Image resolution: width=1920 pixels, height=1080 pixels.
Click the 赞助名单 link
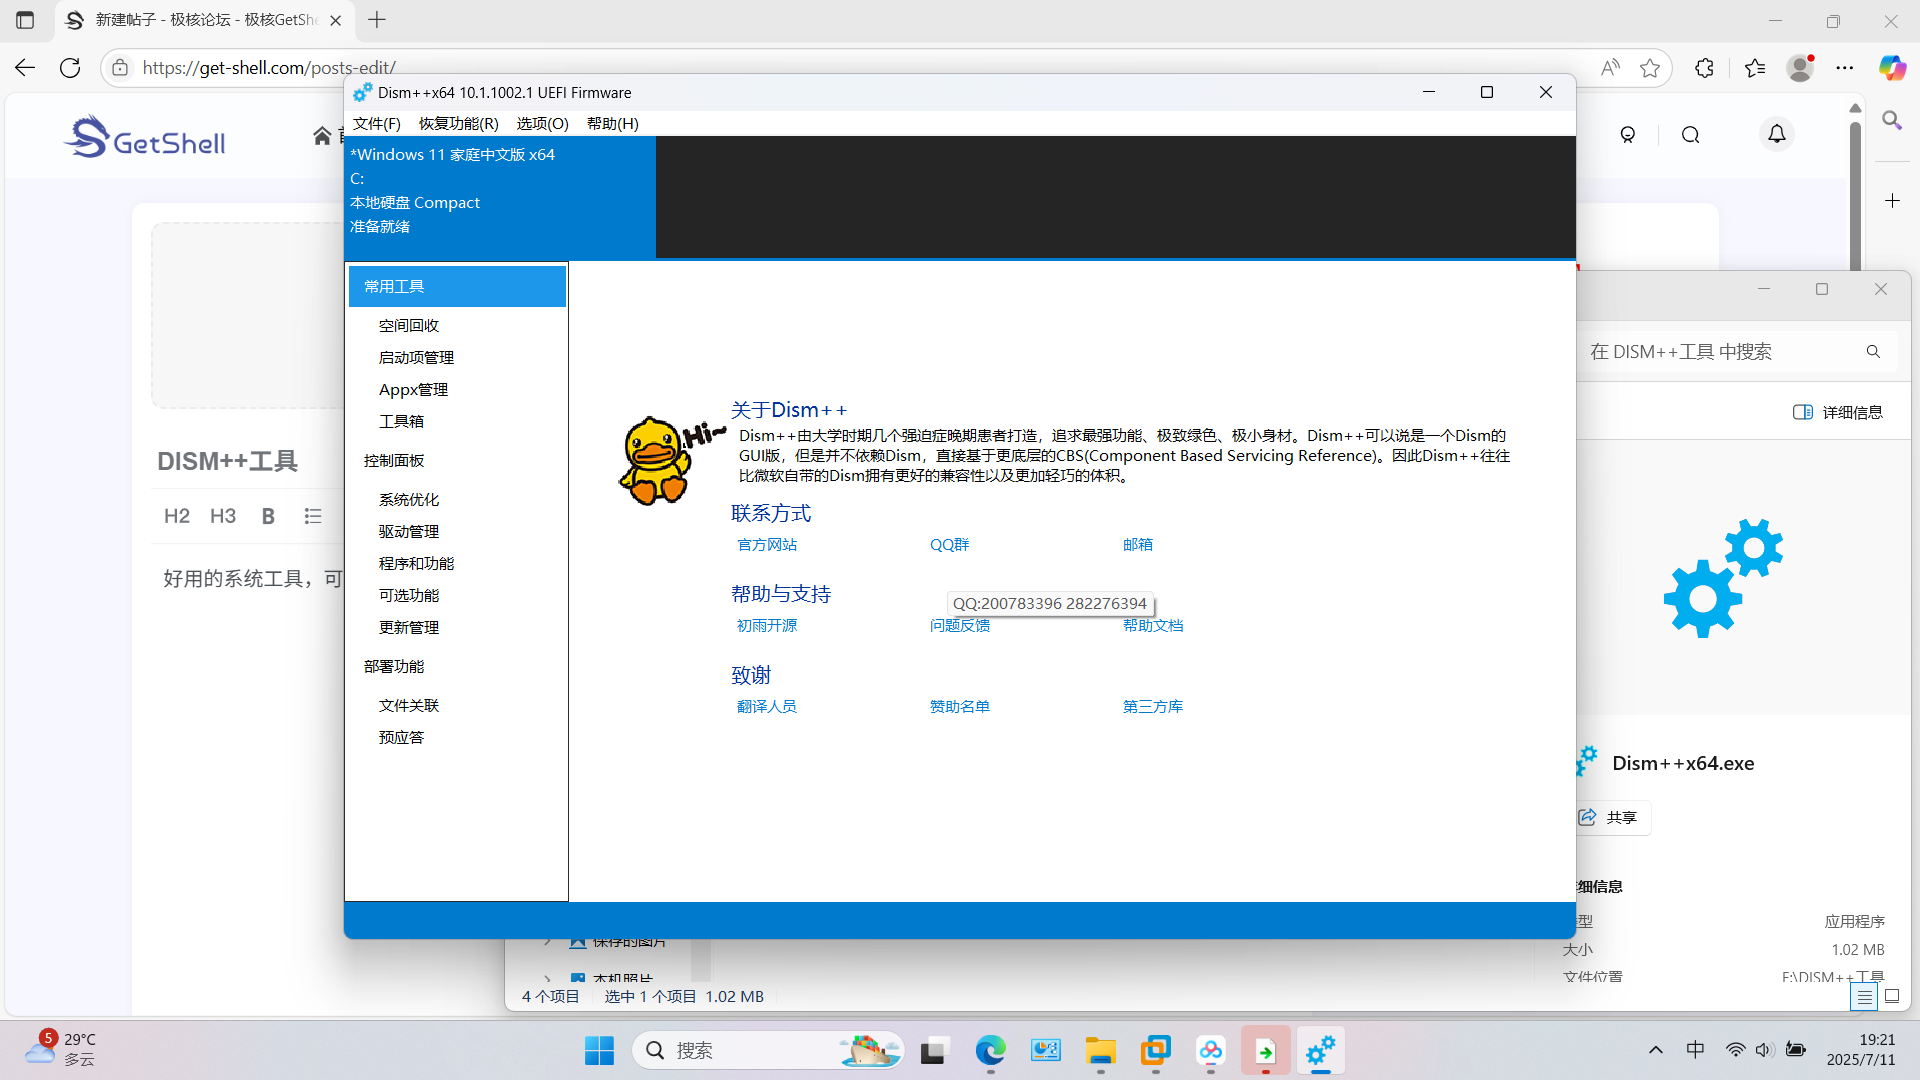point(960,706)
